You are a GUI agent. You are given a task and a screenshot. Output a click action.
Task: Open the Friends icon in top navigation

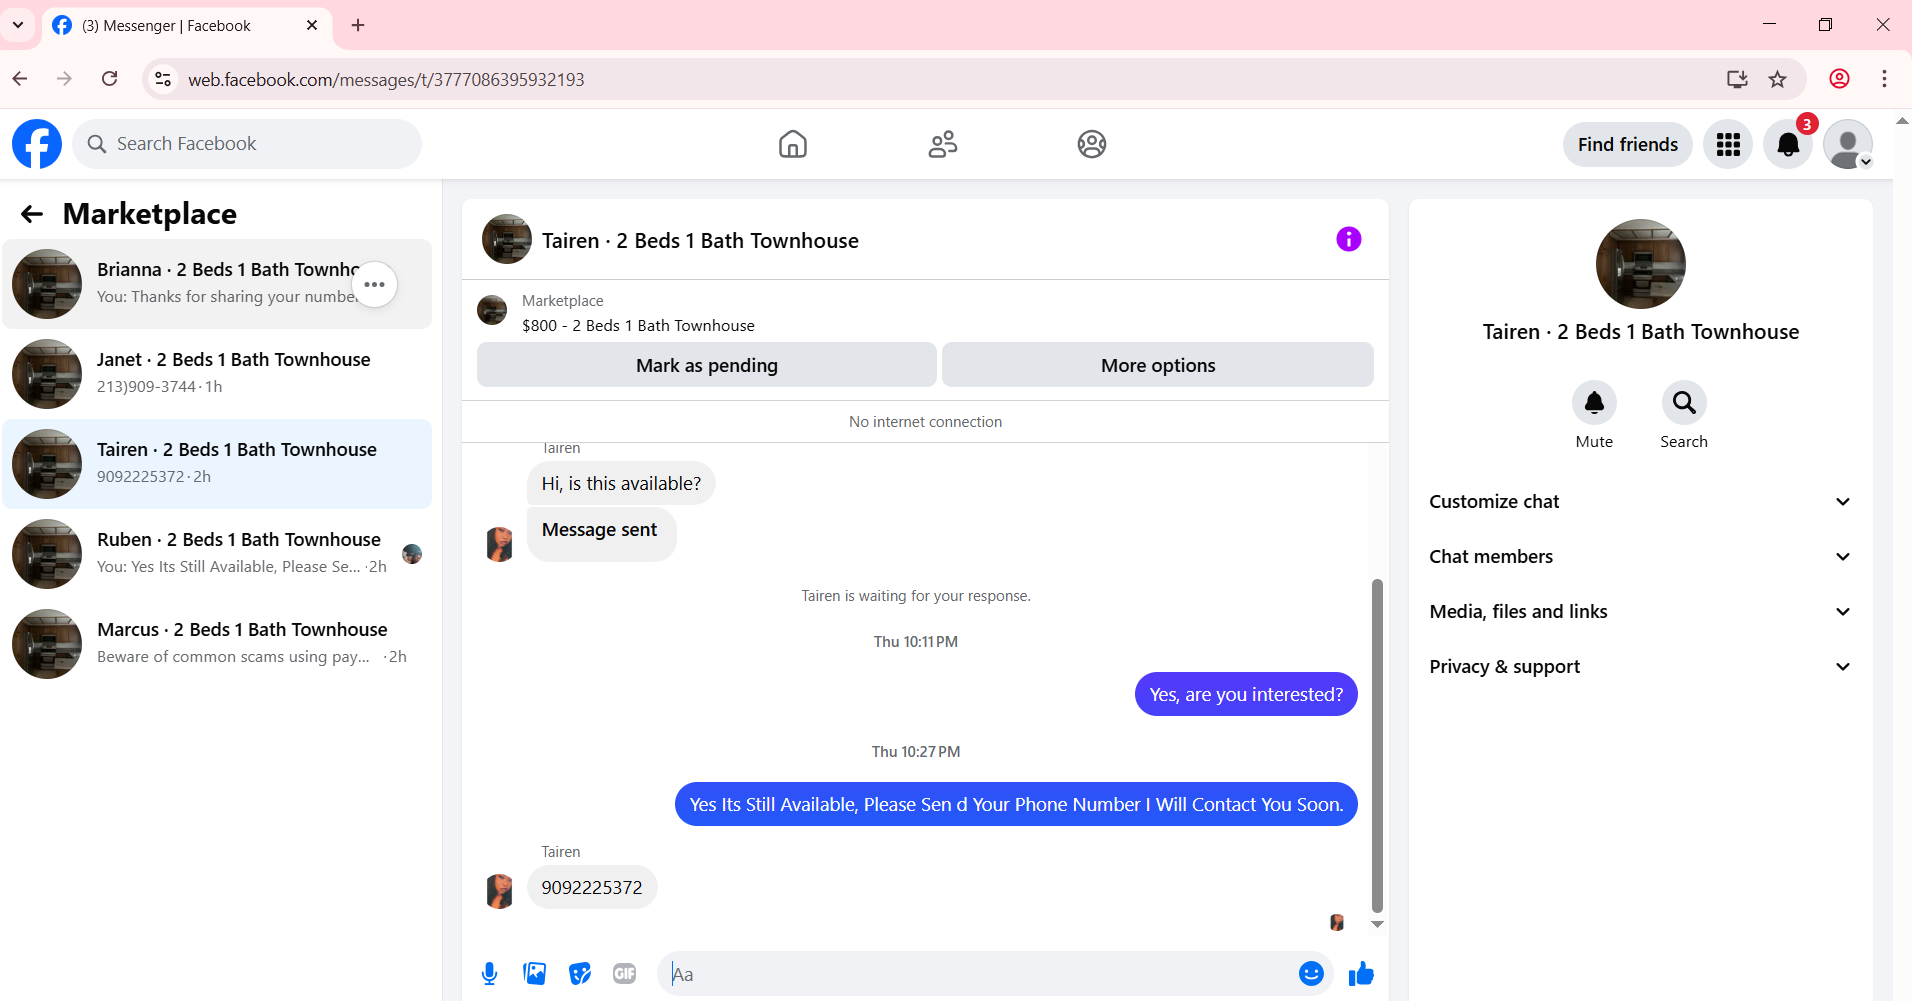pyautogui.click(x=942, y=144)
